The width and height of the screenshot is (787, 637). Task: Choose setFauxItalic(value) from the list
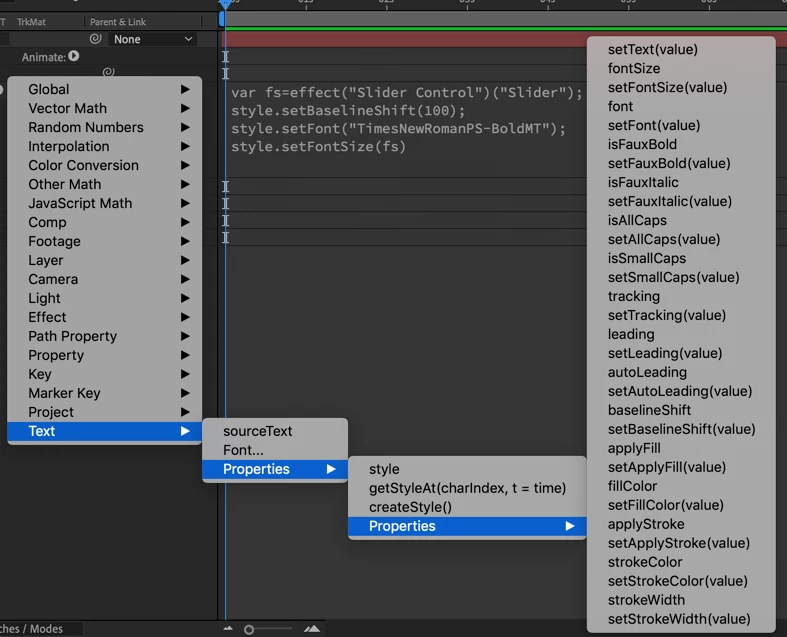pyautogui.click(x=681, y=202)
